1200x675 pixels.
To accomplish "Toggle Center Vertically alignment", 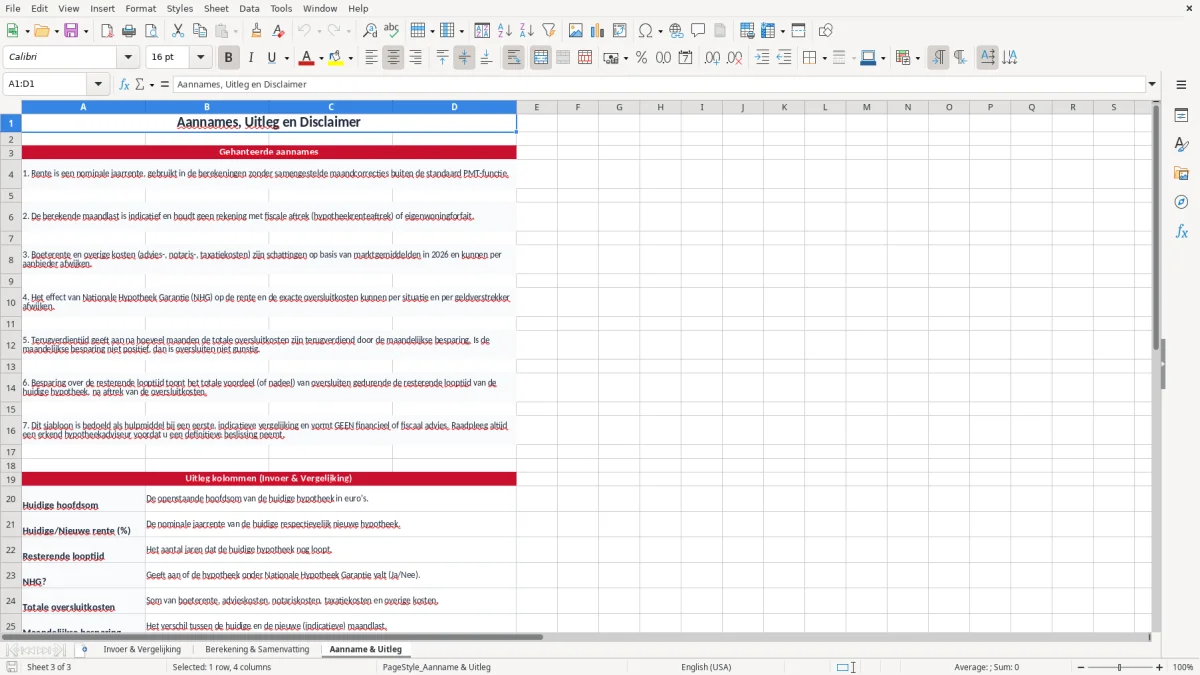I will pos(464,58).
